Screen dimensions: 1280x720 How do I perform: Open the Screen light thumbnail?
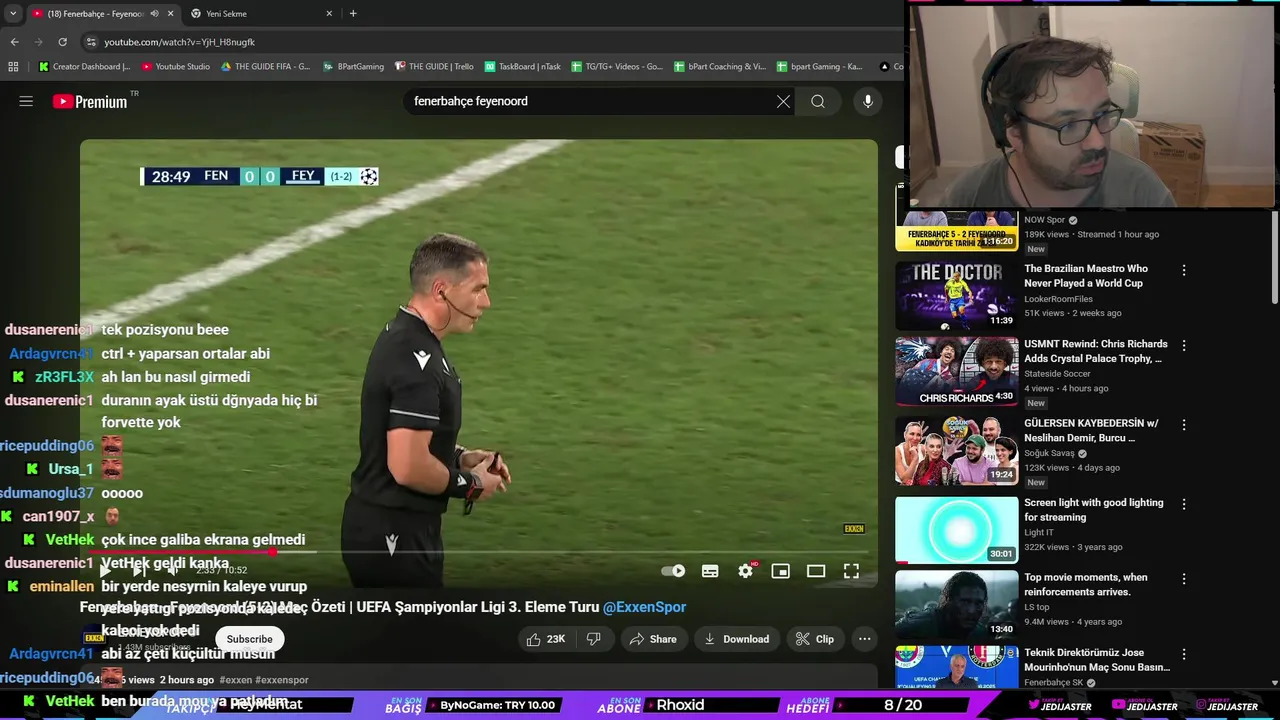956,529
